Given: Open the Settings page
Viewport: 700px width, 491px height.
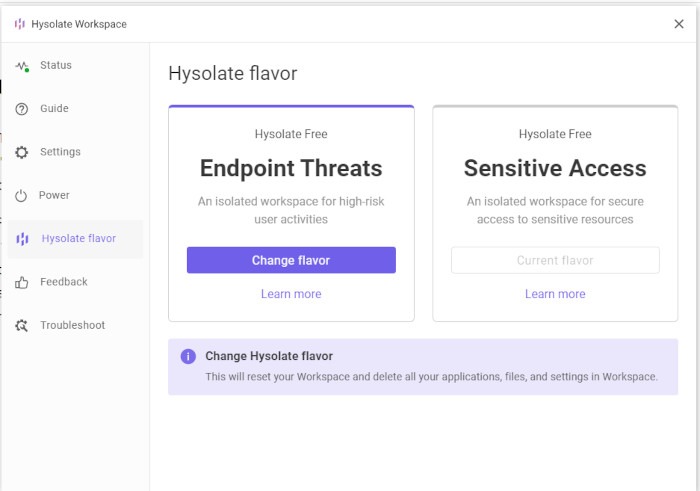Looking at the screenshot, I should (60, 152).
